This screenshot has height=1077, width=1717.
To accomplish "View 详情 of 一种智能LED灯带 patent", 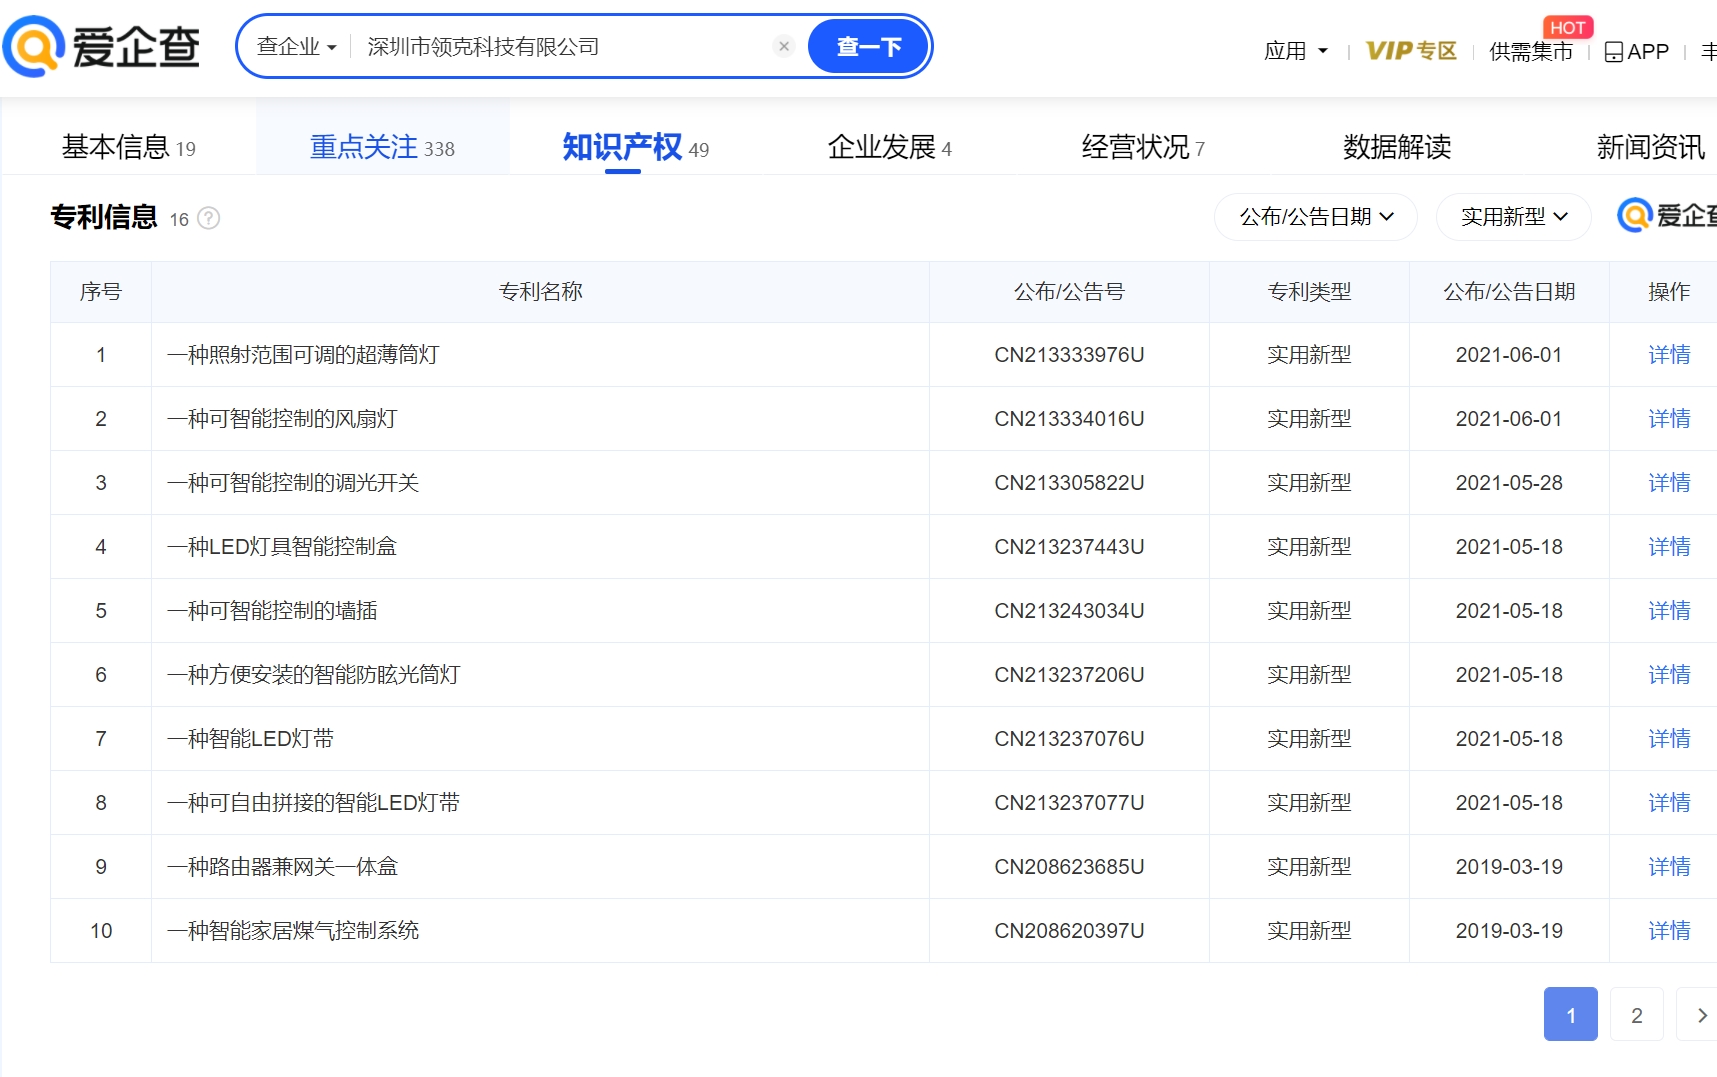I will (x=1668, y=739).
